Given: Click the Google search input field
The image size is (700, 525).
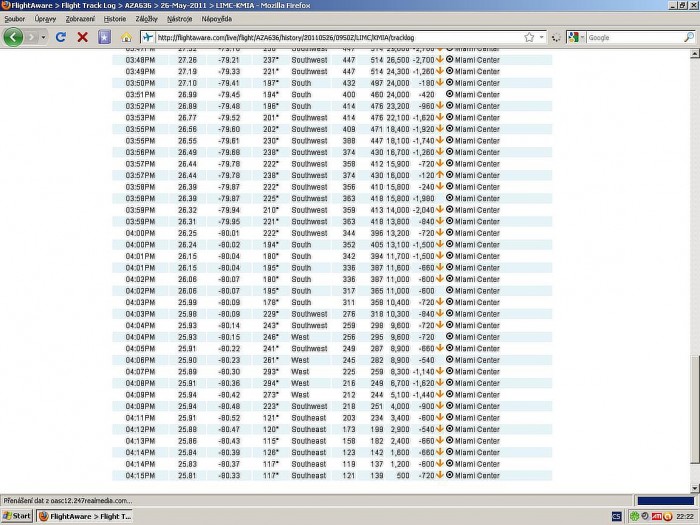Looking at the screenshot, I should pyautogui.click(x=635, y=38).
